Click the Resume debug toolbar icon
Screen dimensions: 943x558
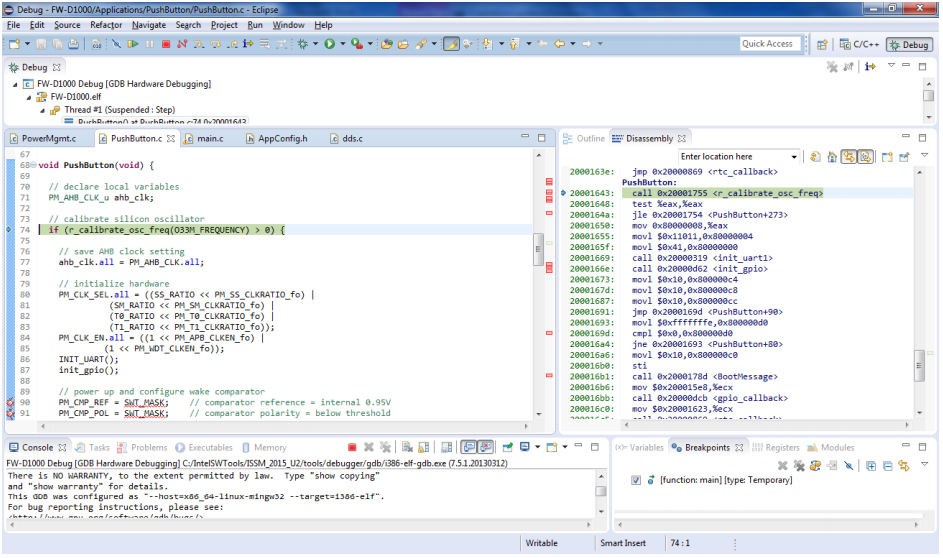tap(133, 44)
